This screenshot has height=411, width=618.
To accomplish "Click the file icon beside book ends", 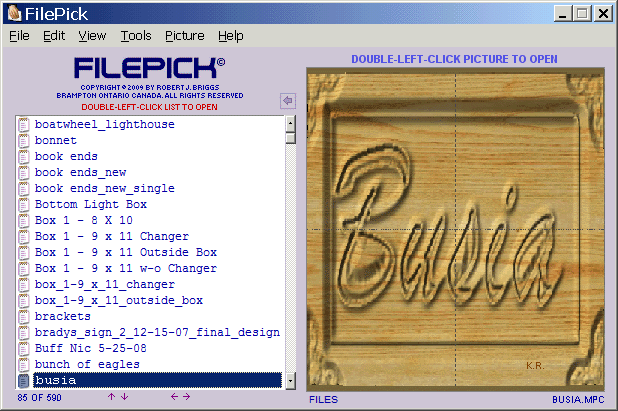I will point(24,156).
